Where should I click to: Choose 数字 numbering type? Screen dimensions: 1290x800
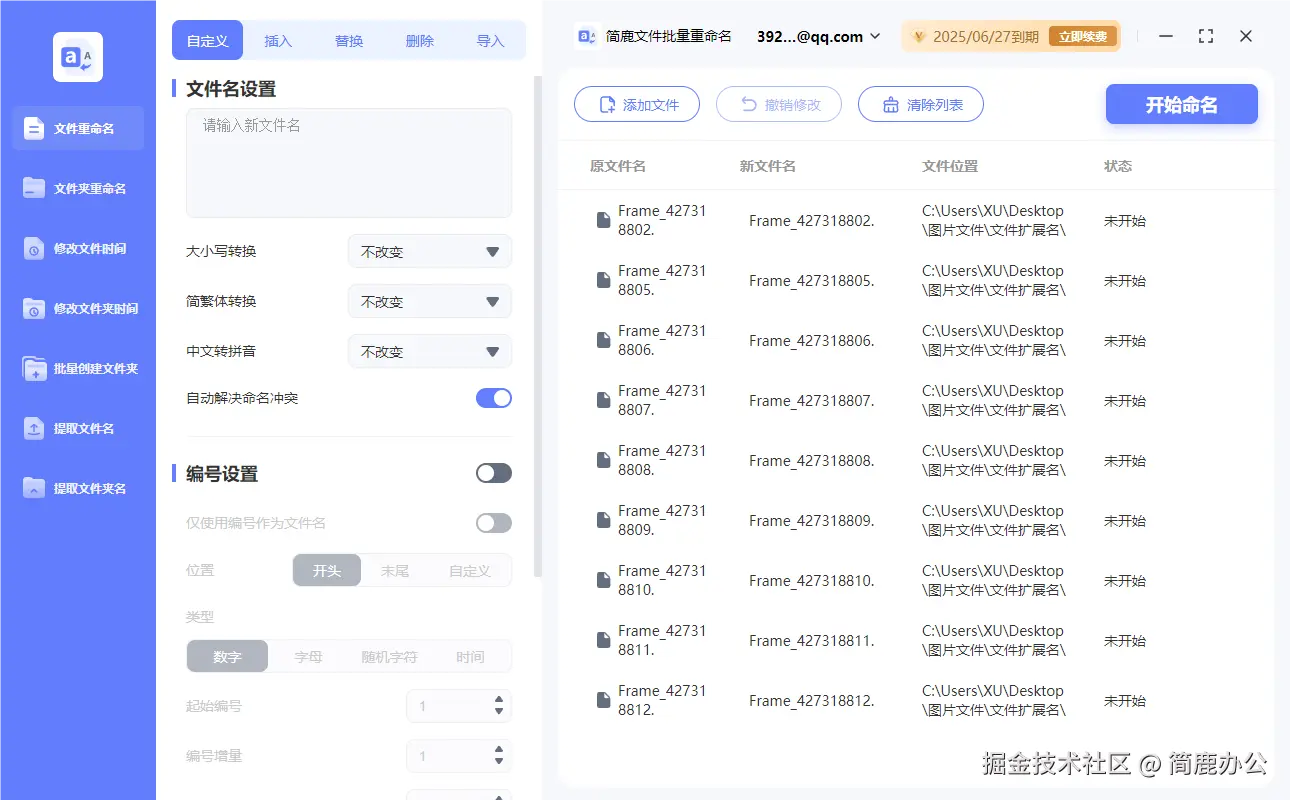(227, 657)
